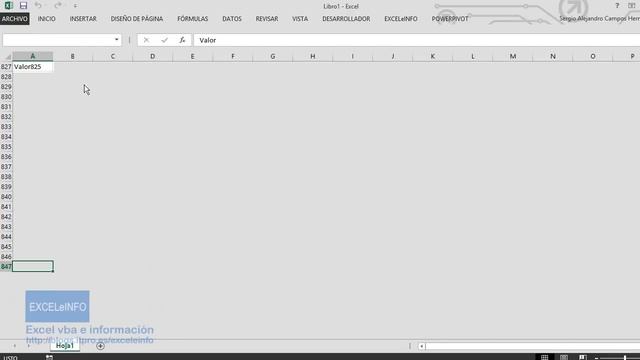Select column O header
This screenshot has width=640, height=360.
[x=593, y=56]
